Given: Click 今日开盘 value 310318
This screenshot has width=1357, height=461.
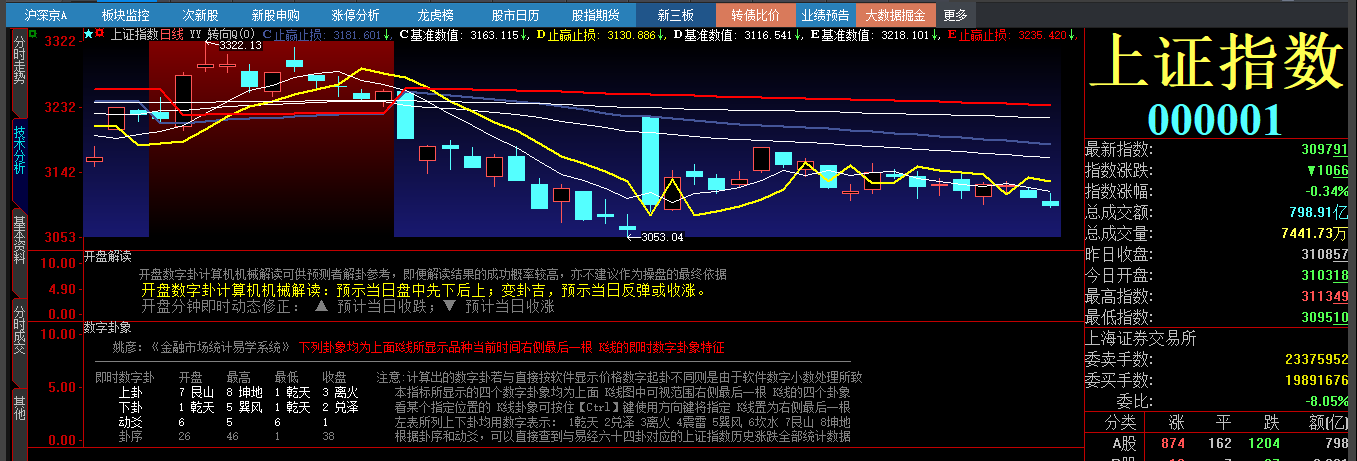Looking at the screenshot, I should pyautogui.click(x=1325, y=275).
